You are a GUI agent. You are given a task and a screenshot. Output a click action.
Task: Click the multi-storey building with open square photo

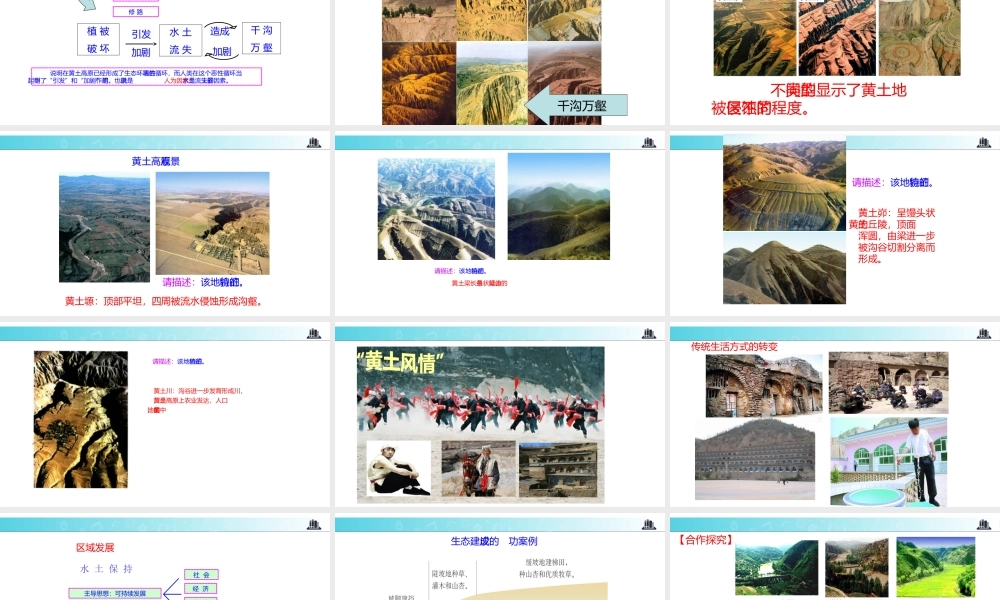pyautogui.click(x=755, y=458)
